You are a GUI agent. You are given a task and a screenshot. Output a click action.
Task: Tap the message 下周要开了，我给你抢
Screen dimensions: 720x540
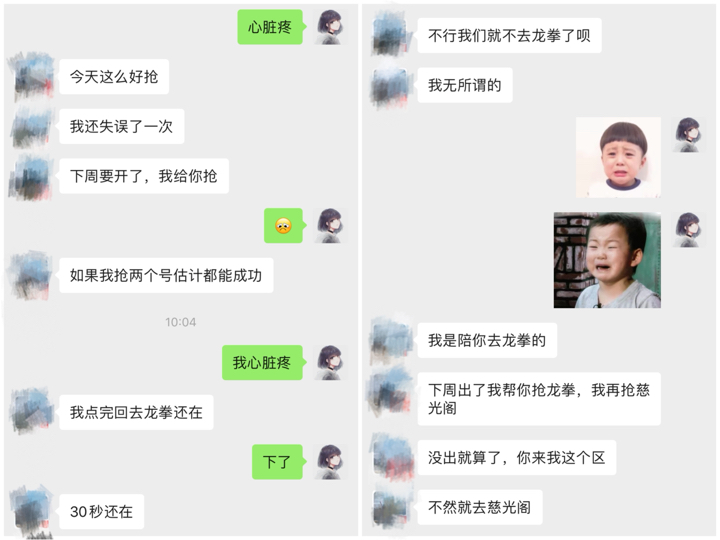(144, 176)
